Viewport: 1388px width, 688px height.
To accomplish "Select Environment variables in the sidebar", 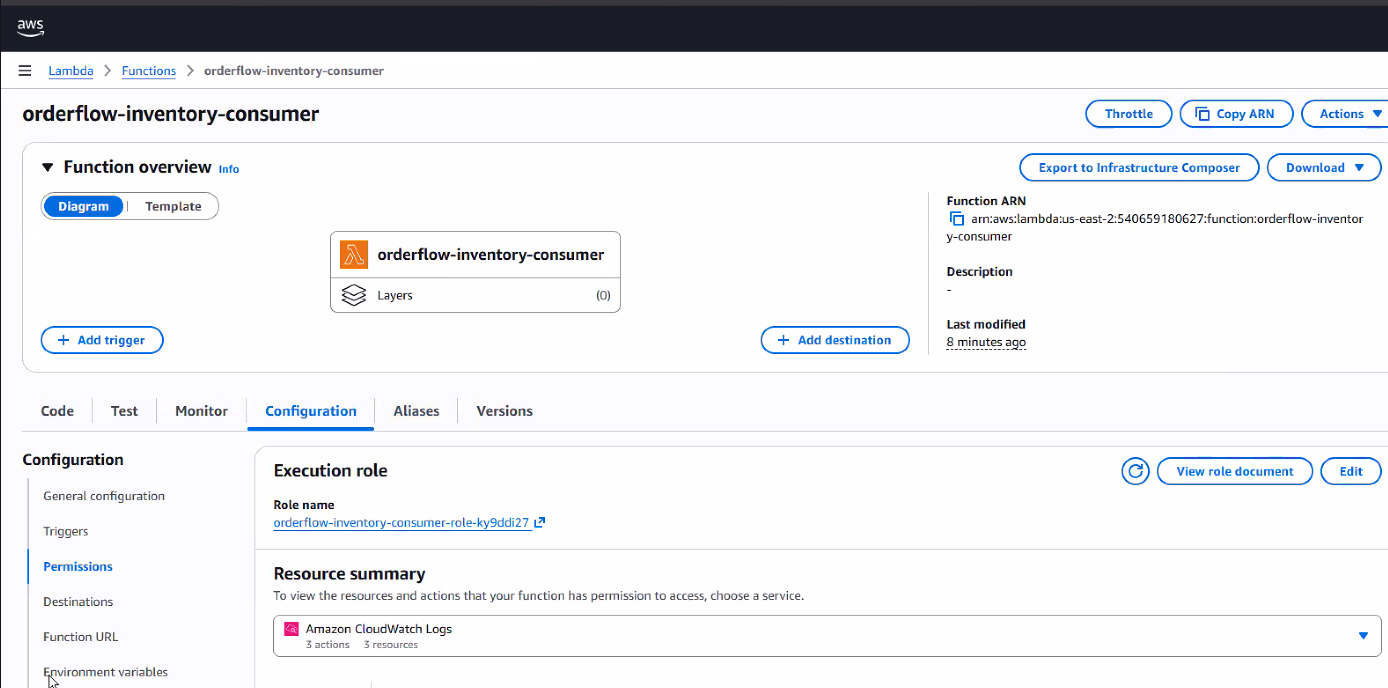I will point(106,672).
